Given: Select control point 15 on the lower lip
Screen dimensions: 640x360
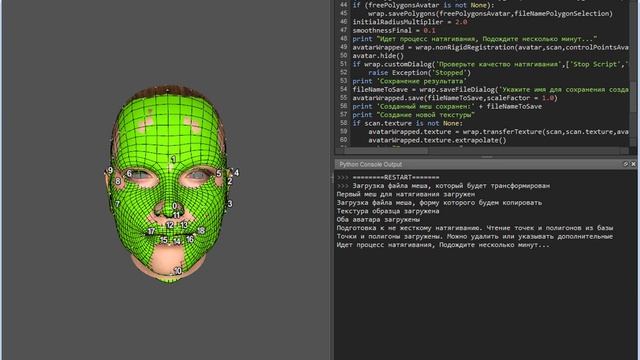Looking at the screenshot, I should coord(164,240).
